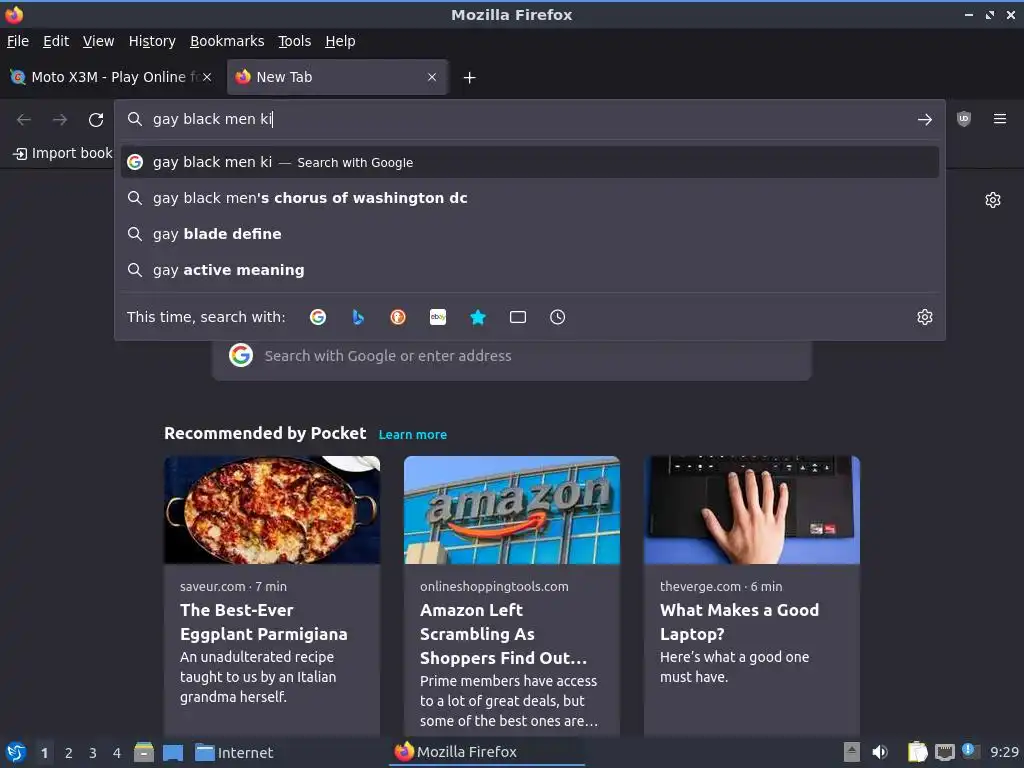1024x768 pixels.
Task: Click the Go arrow in the address bar
Action: (x=924, y=120)
